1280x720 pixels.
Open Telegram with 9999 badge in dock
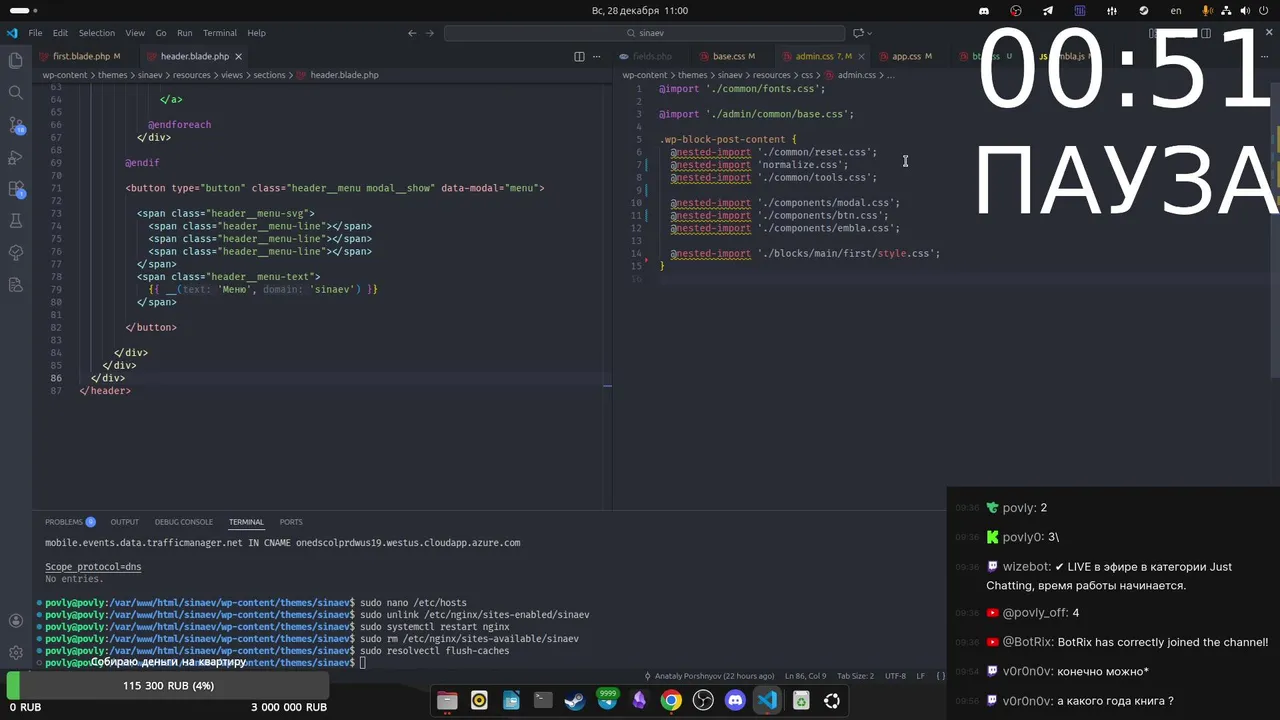[x=607, y=700]
